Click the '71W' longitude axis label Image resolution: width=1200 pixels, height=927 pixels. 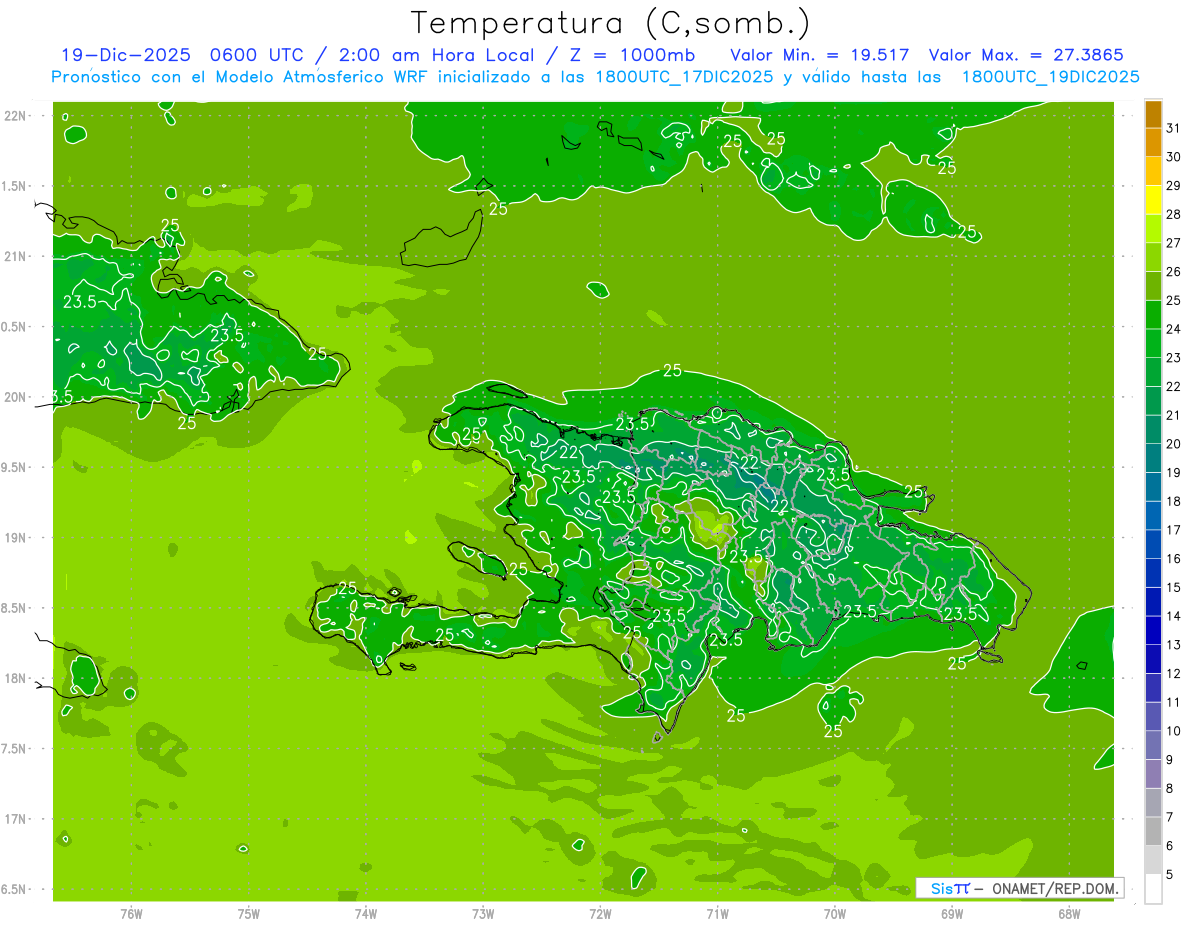coord(717,913)
